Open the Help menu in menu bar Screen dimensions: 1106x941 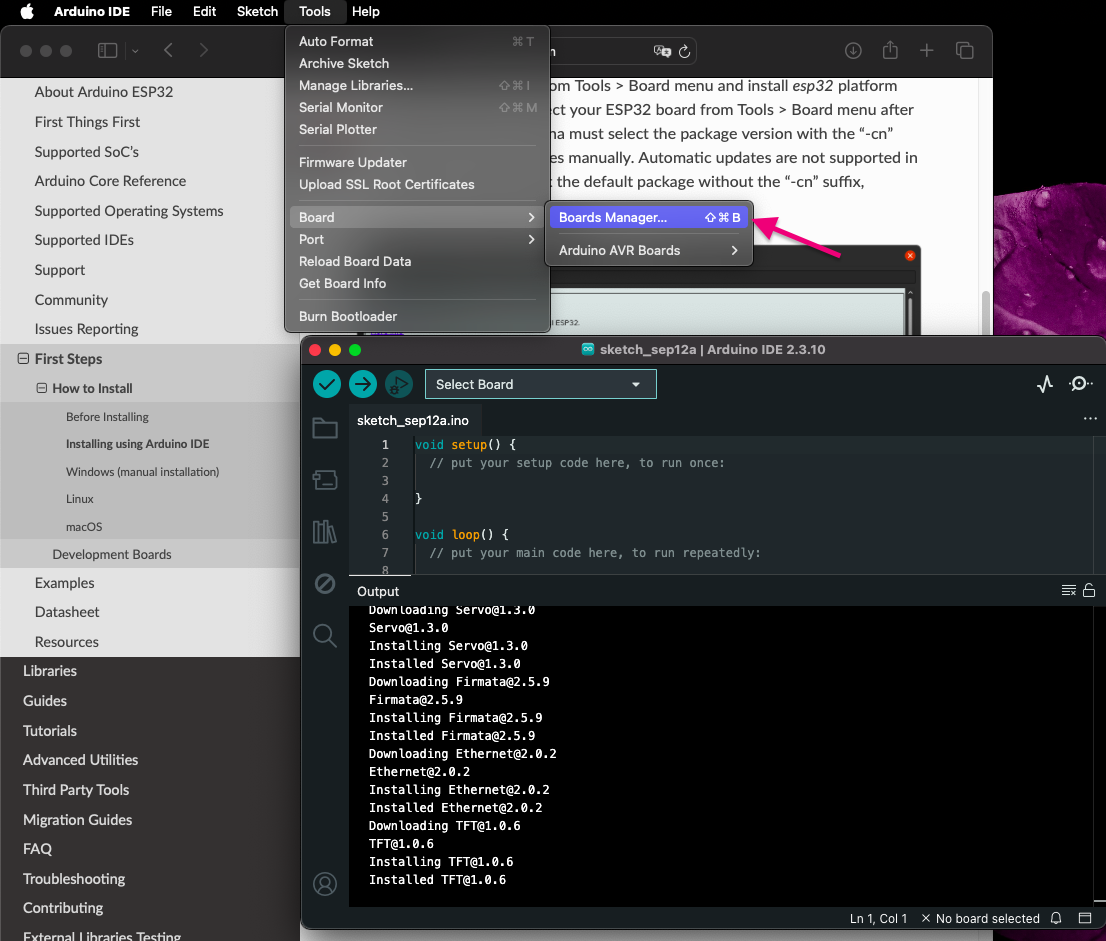365,11
